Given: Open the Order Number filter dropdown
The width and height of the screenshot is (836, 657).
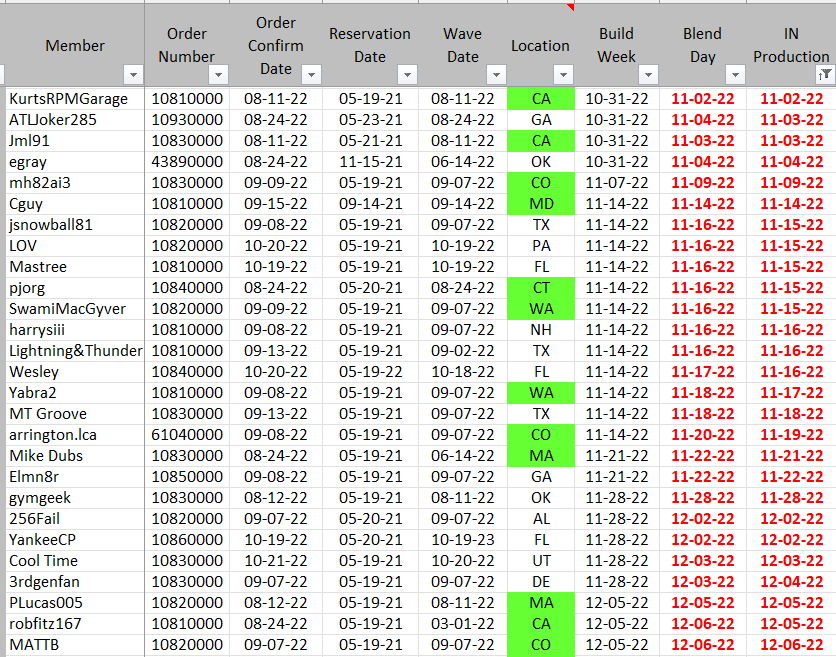Looking at the screenshot, I should pyautogui.click(x=219, y=75).
